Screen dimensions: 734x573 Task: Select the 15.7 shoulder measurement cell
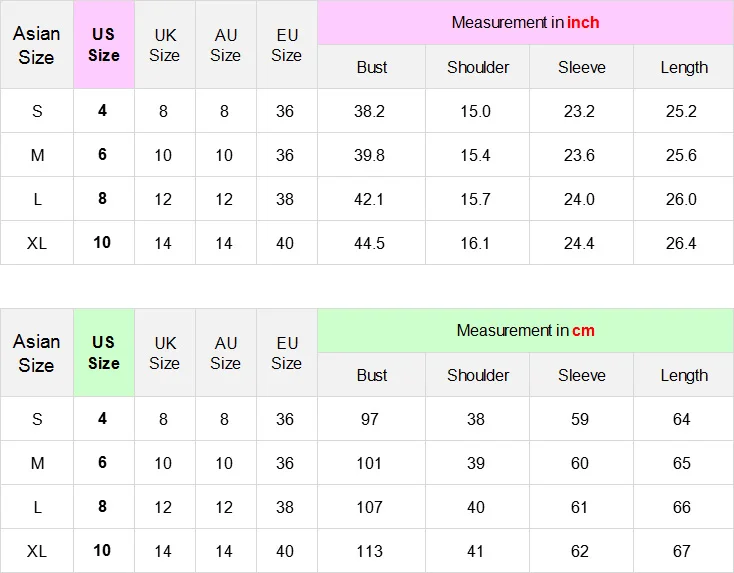(477, 199)
